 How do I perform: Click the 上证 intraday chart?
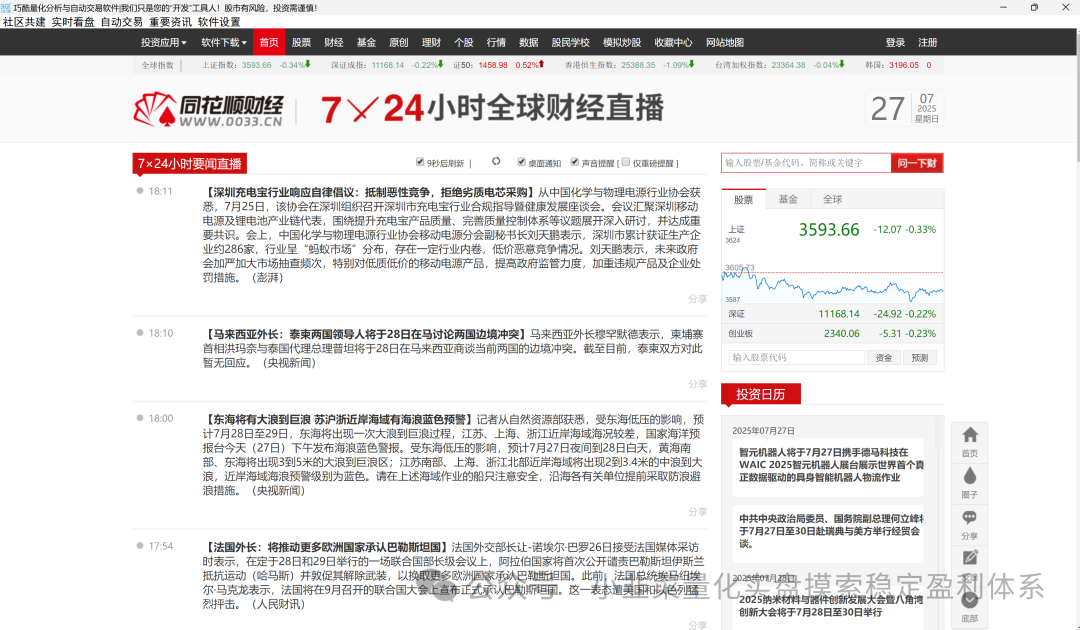pyautogui.click(x=832, y=284)
